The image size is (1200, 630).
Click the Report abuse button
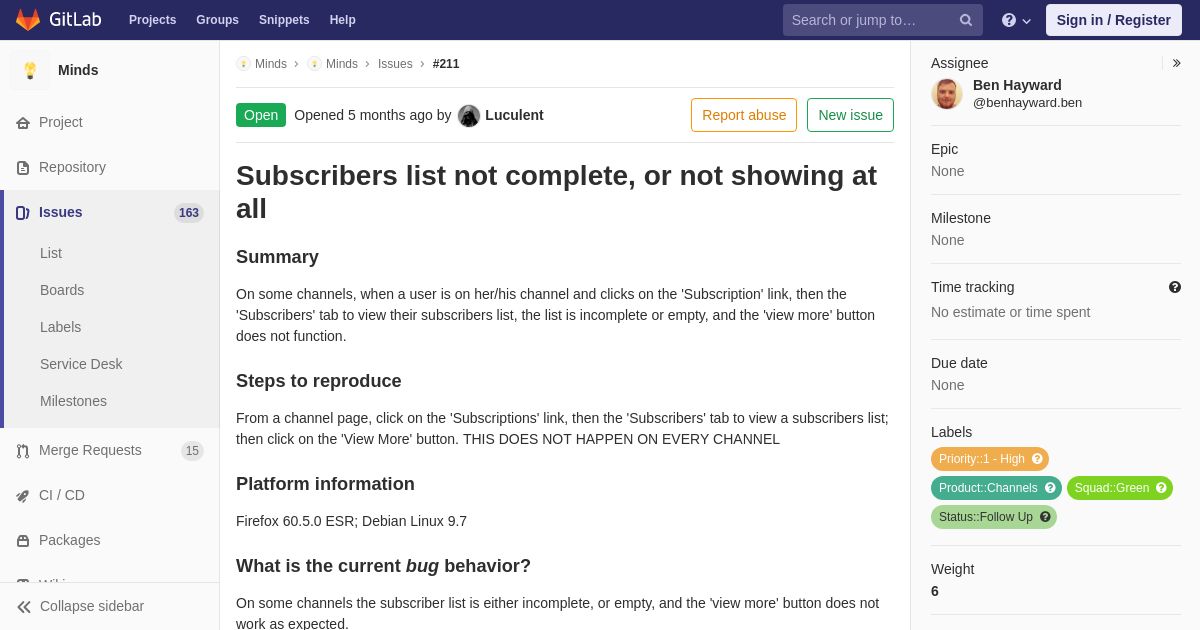(x=744, y=115)
